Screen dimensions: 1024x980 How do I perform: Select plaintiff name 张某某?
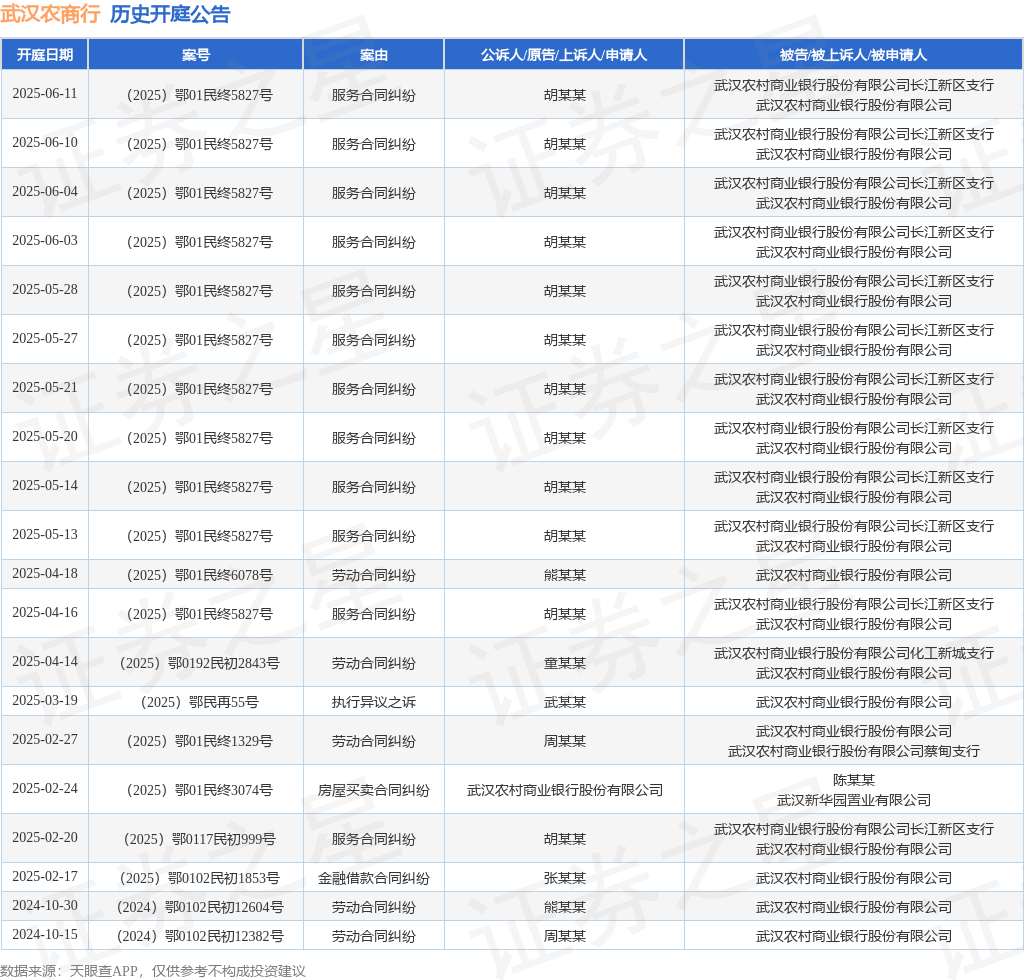pyautogui.click(x=564, y=878)
